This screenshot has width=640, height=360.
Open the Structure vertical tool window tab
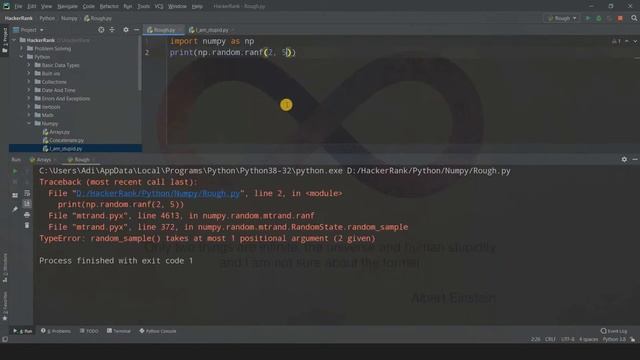[x=4, y=267]
